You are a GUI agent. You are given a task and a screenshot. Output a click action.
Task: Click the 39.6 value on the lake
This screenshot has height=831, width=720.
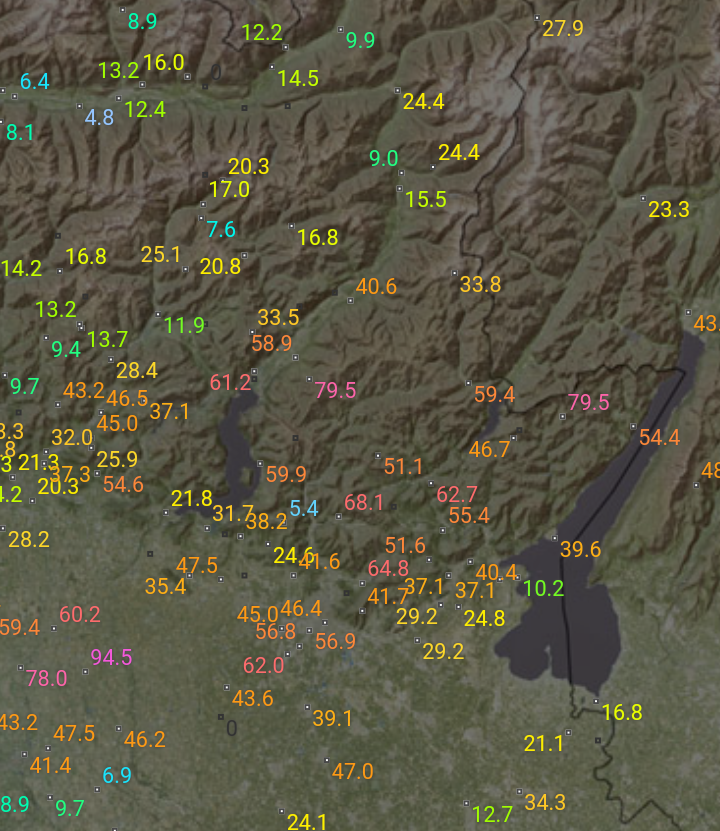(x=581, y=549)
